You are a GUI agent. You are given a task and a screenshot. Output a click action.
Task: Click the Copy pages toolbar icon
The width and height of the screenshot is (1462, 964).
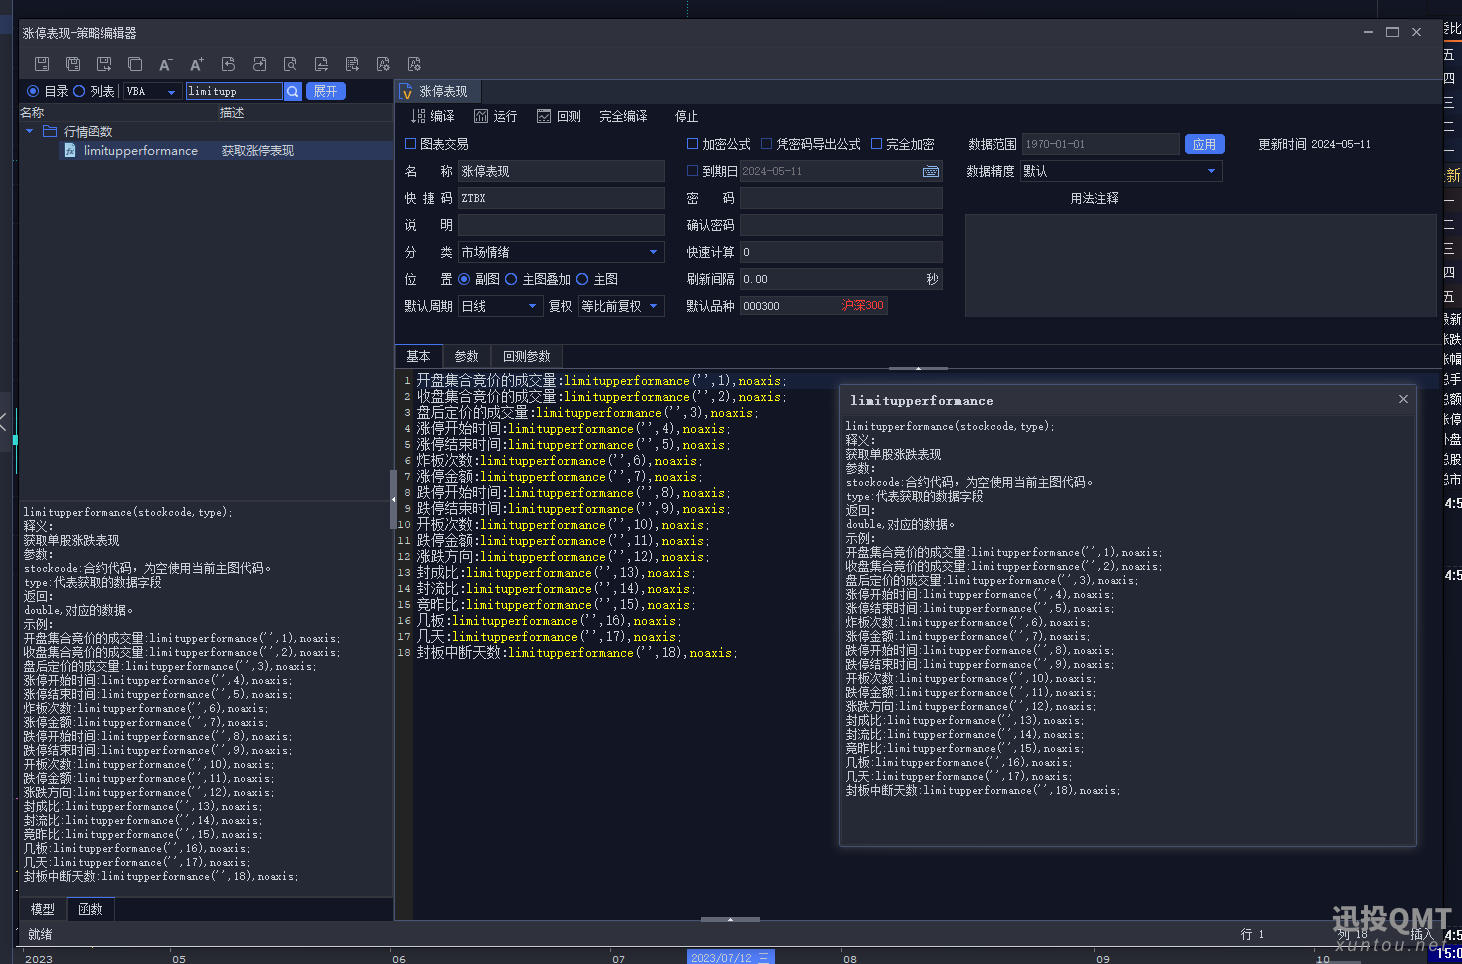coord(135,64)
